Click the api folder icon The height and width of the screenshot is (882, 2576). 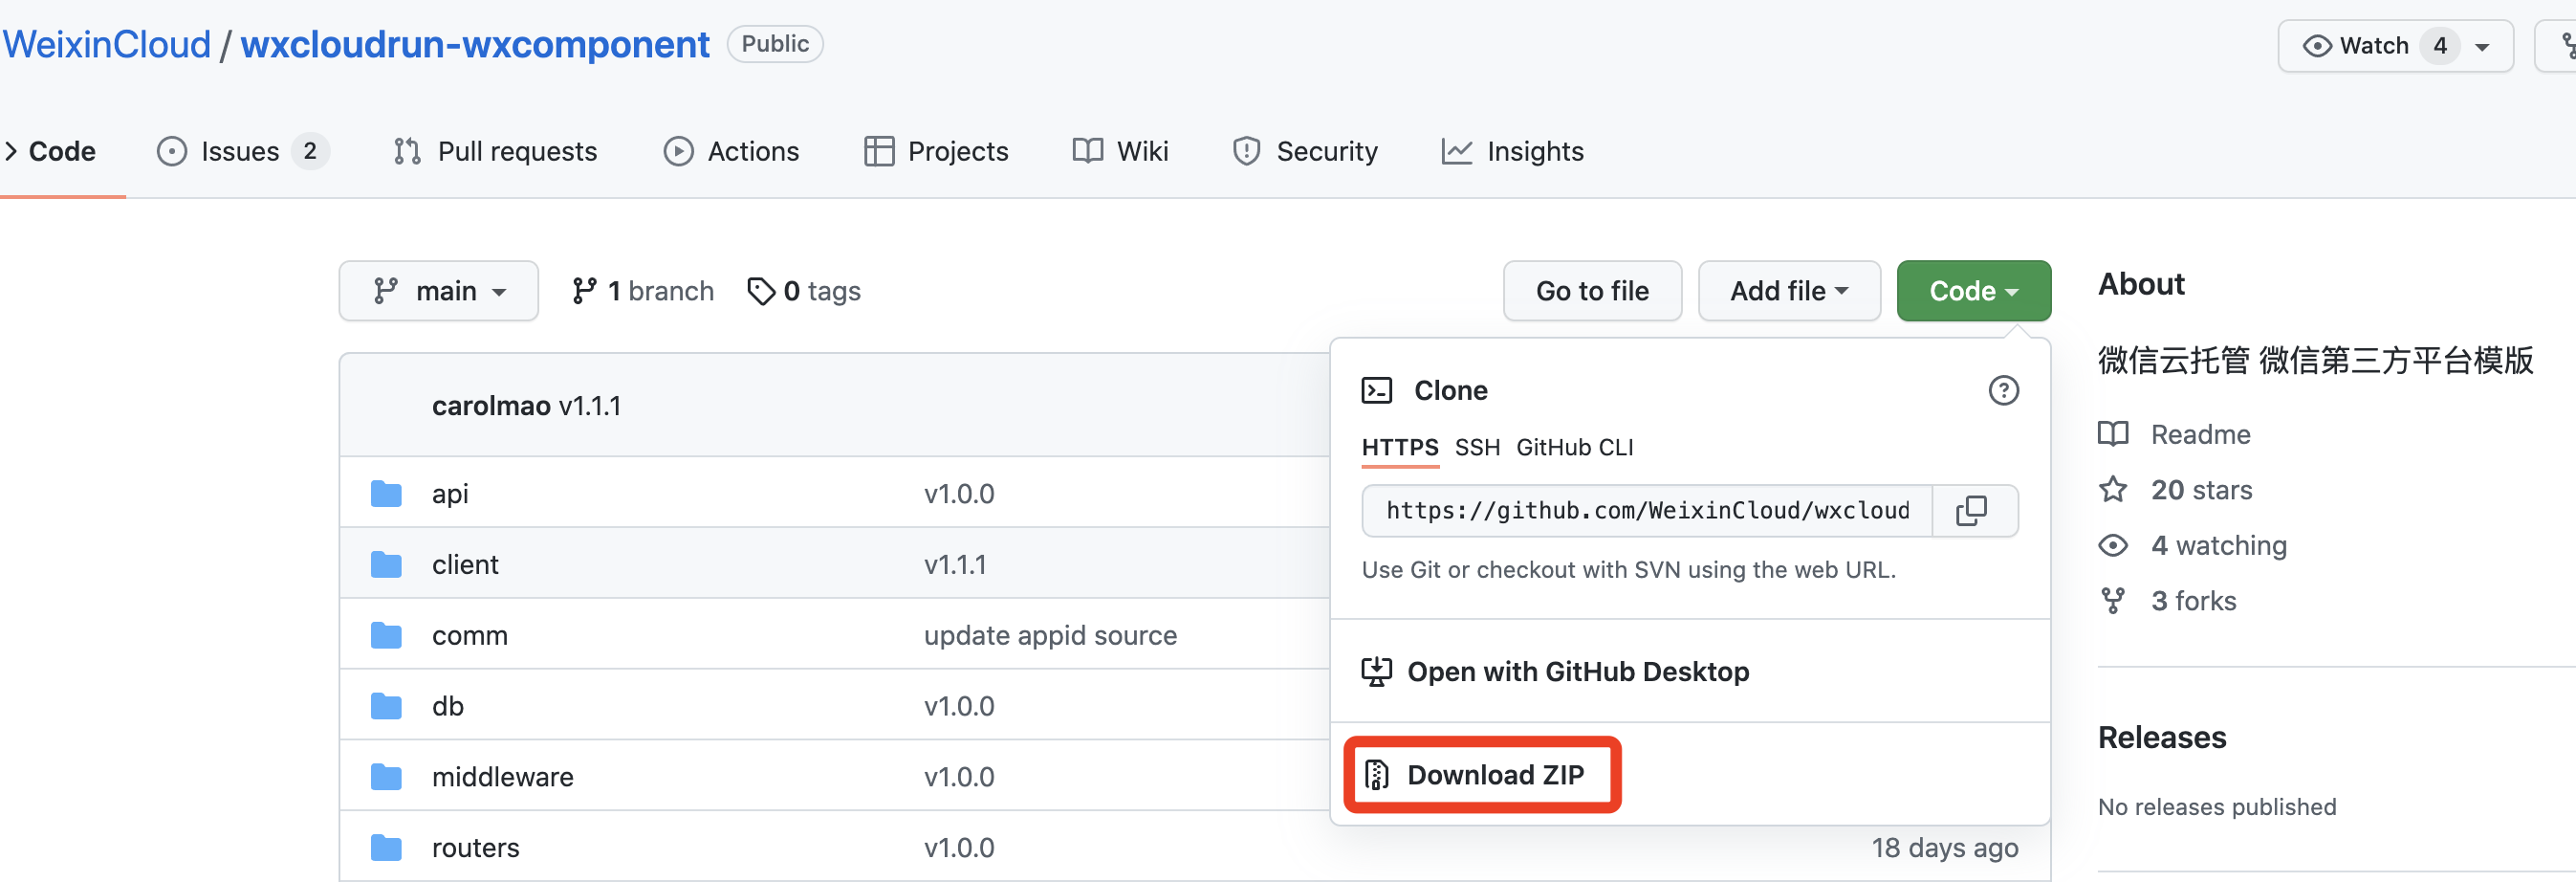click(x=386, y=494)
